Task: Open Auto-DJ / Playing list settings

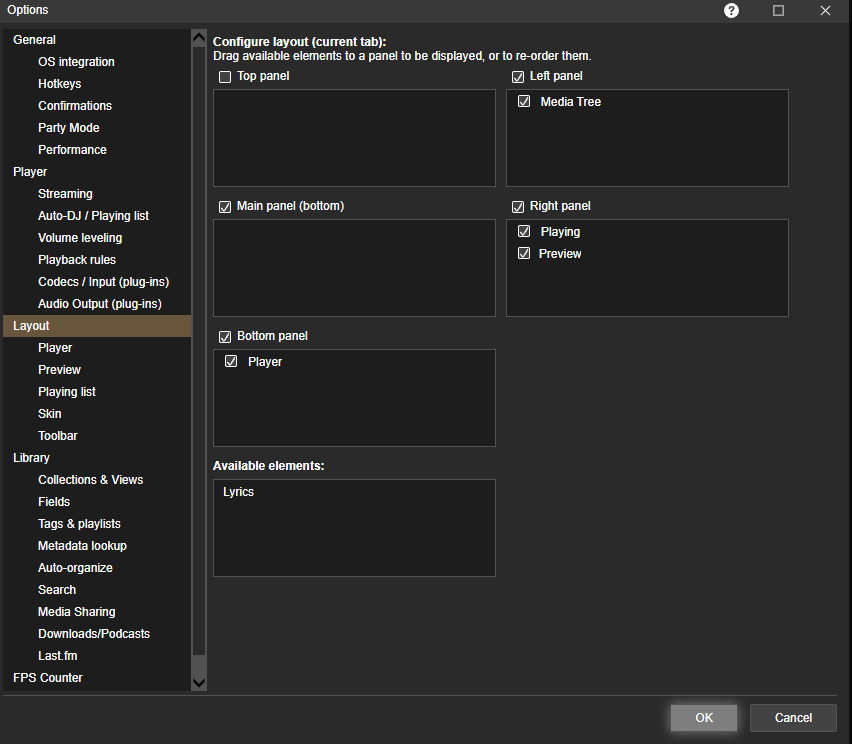Action: tap(93, 216)
